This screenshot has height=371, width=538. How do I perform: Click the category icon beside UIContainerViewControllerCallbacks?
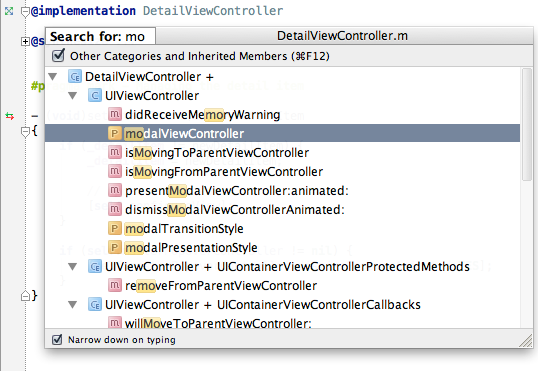(95, 304)
